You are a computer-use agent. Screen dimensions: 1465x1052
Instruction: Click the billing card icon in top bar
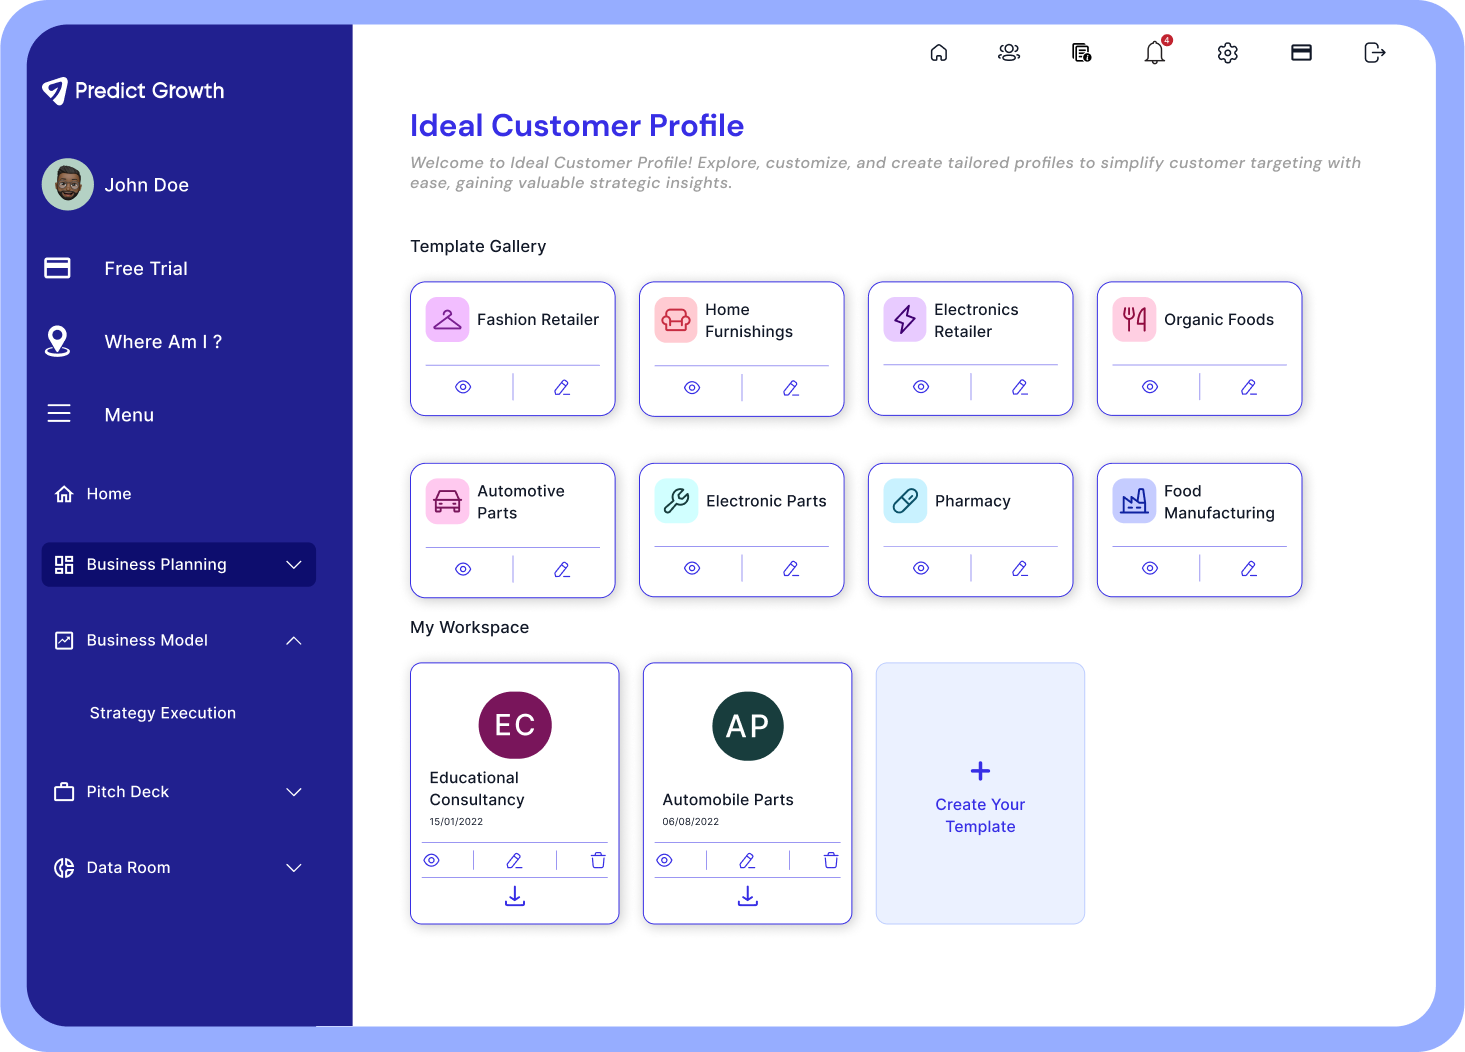coord(1301,53)
